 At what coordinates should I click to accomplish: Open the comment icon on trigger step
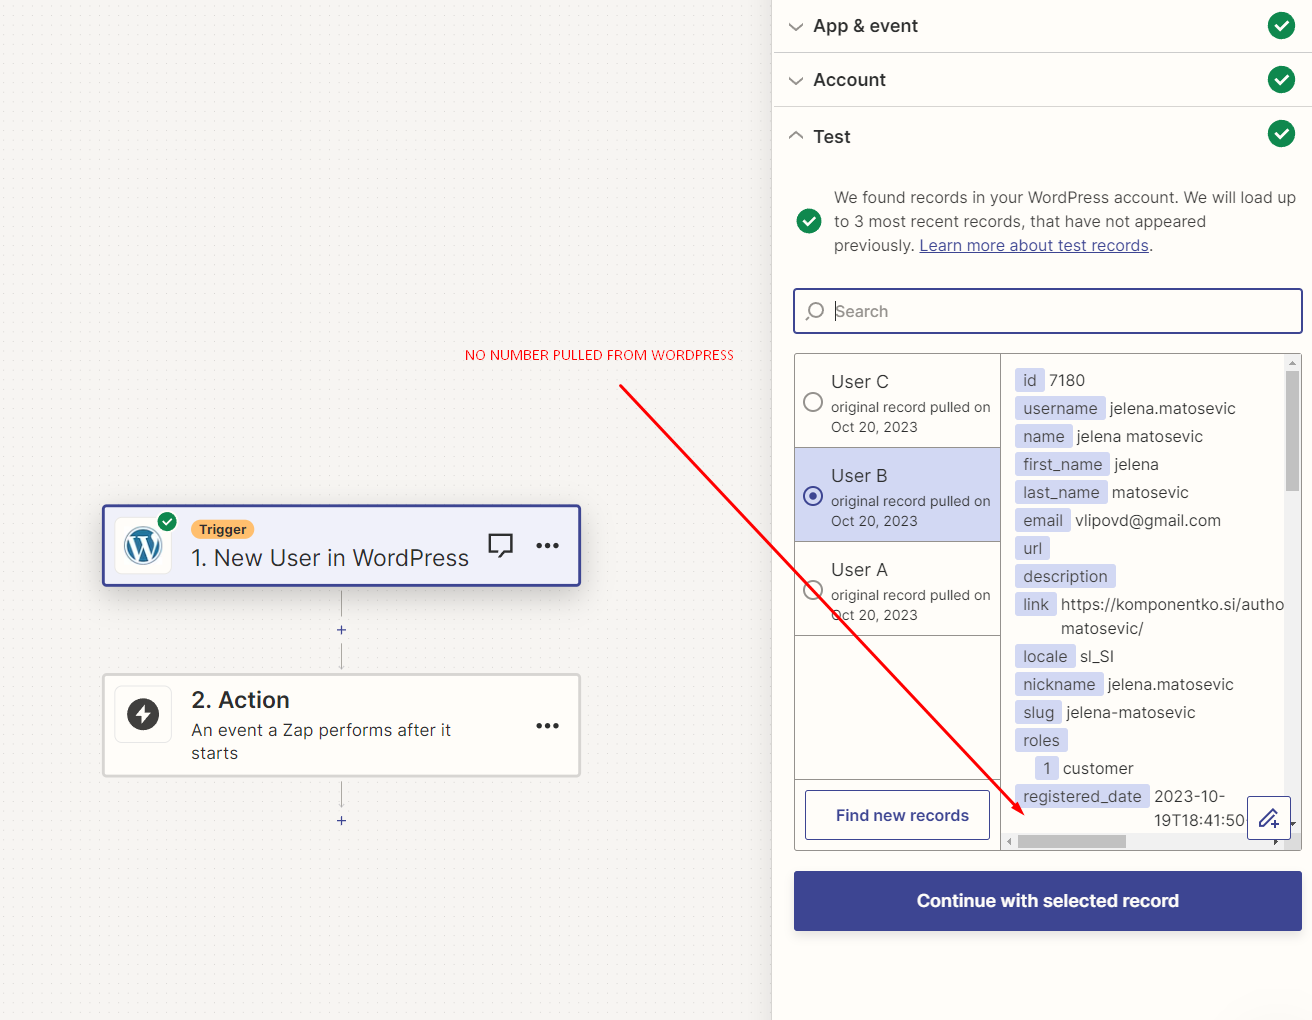point(500,545)
